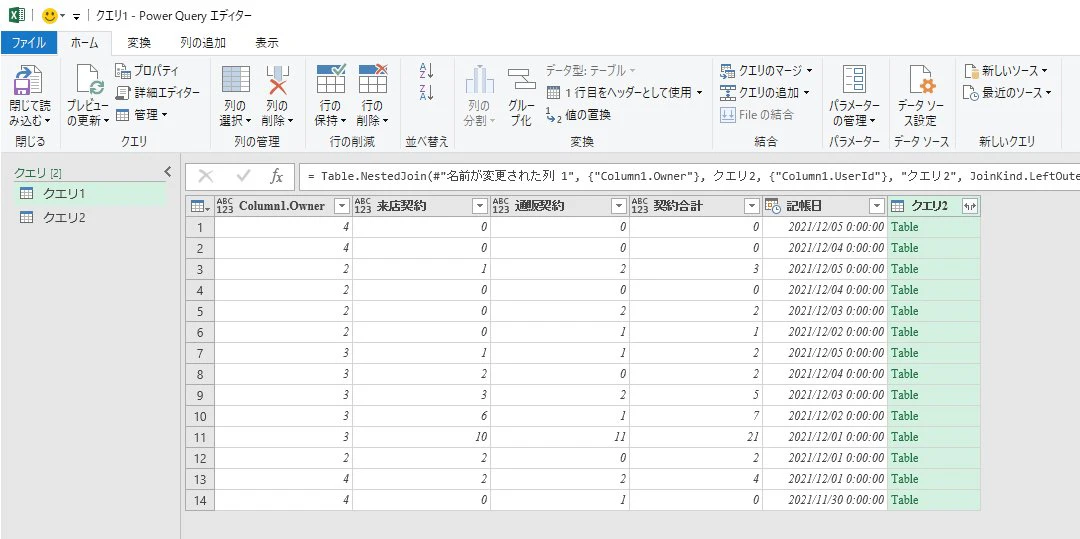Click the New Source (新しいソース) icon
Image resolution: width=1080 pixels, height=539 pixels.
point(971,71)
